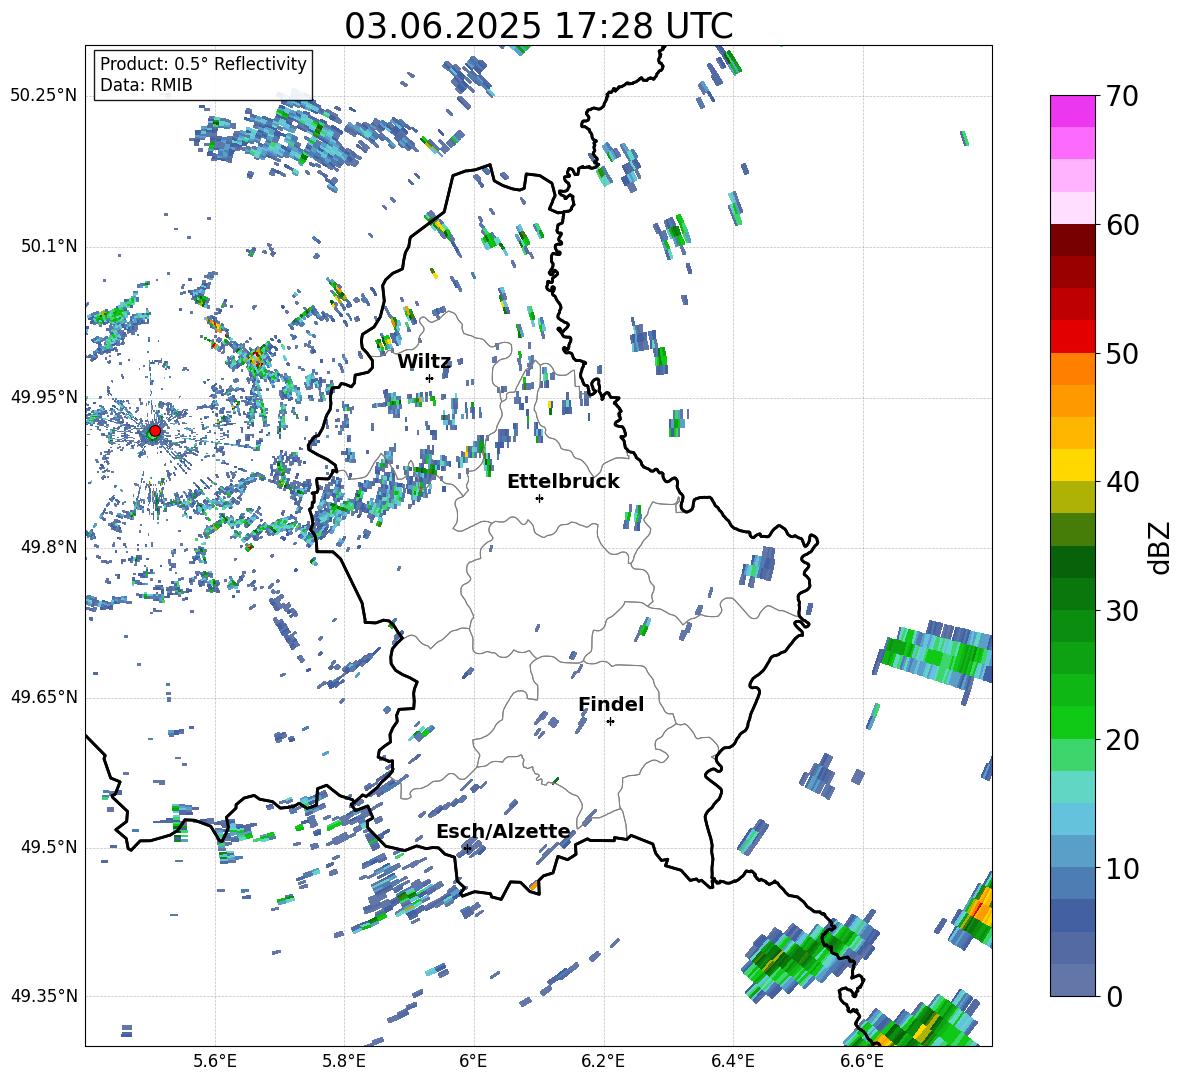Click the Findel city label

pos(611,704)
